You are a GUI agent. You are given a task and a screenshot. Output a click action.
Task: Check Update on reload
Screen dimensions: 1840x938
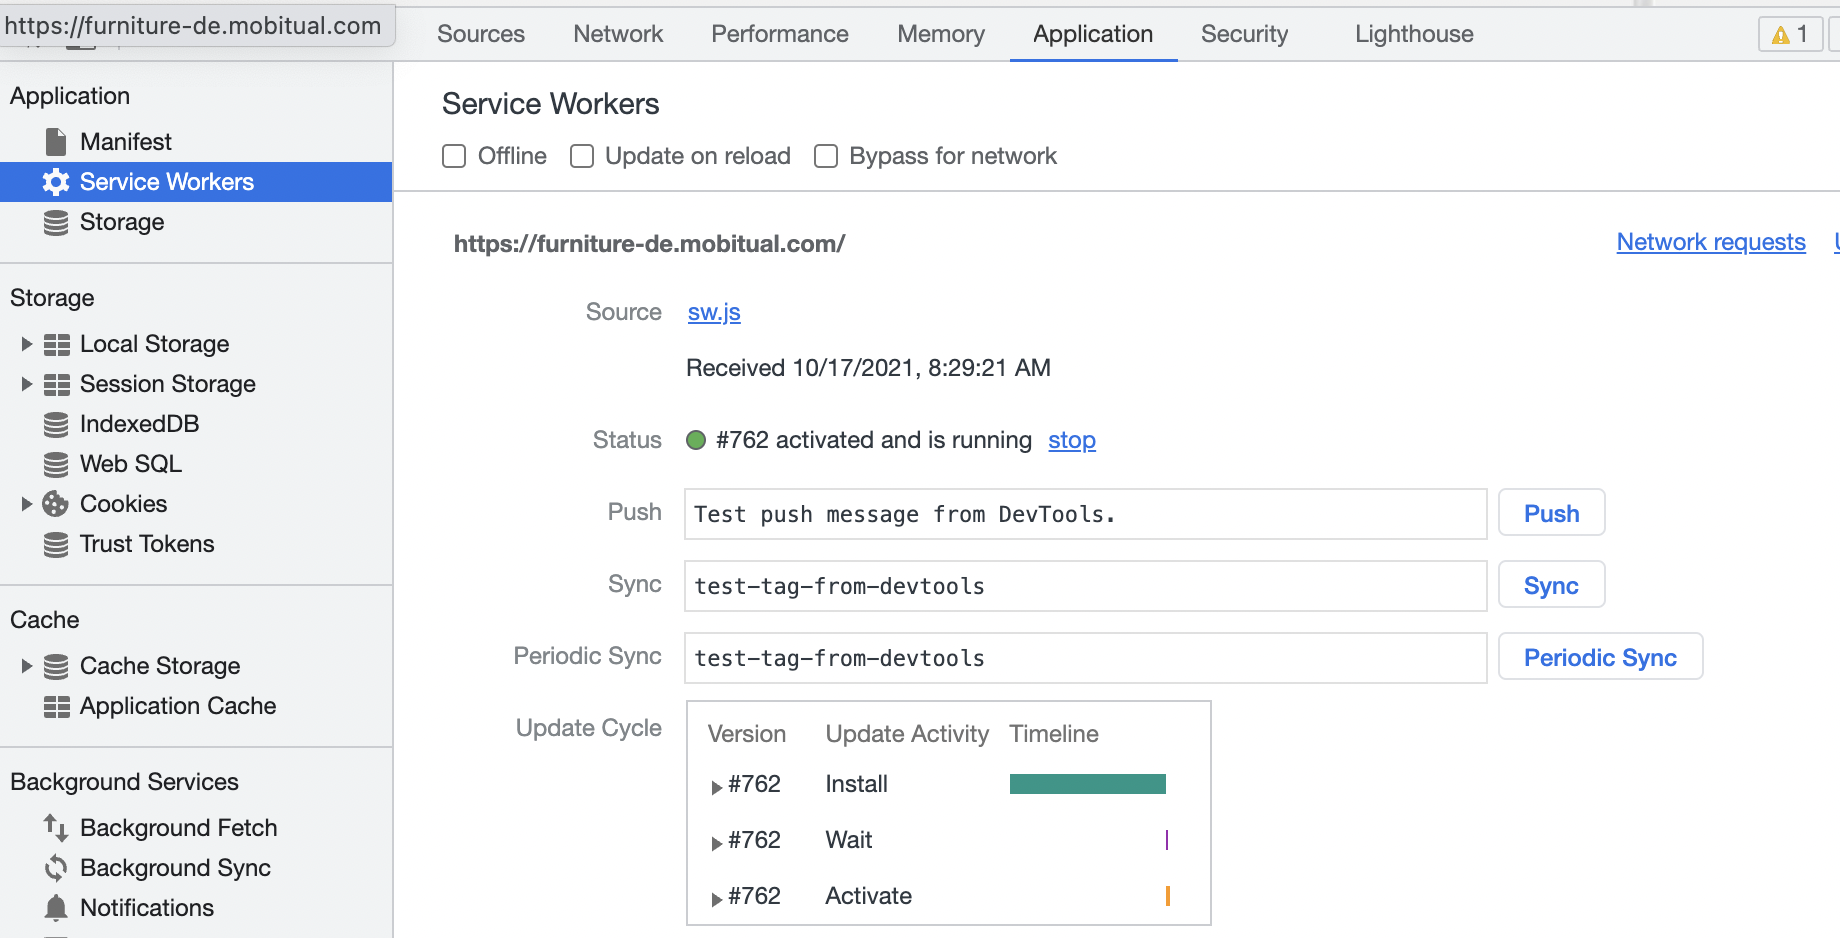point(581,156)
